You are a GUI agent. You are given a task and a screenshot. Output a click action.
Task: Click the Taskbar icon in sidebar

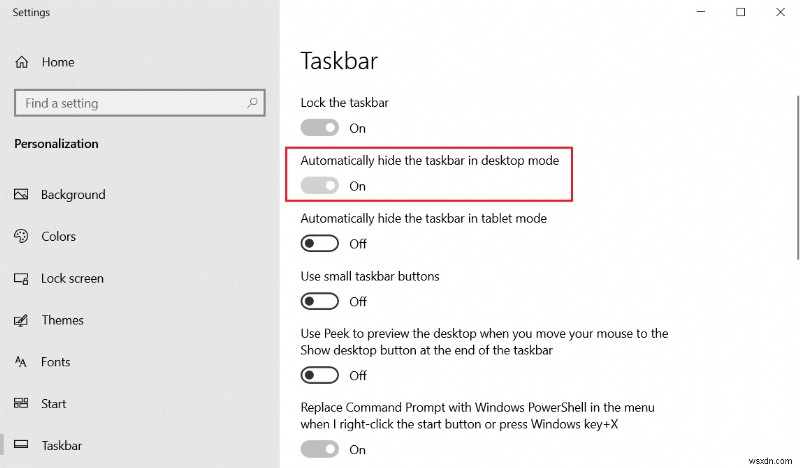22,446
